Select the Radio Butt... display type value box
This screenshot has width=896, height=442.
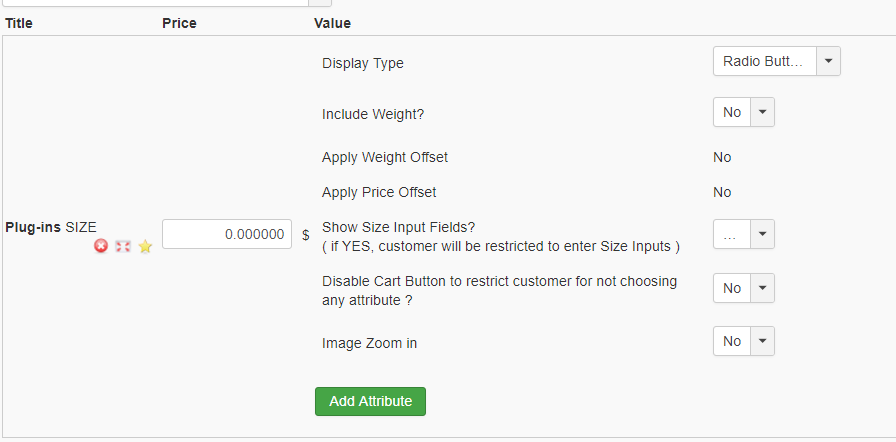[x=765, y=61]
